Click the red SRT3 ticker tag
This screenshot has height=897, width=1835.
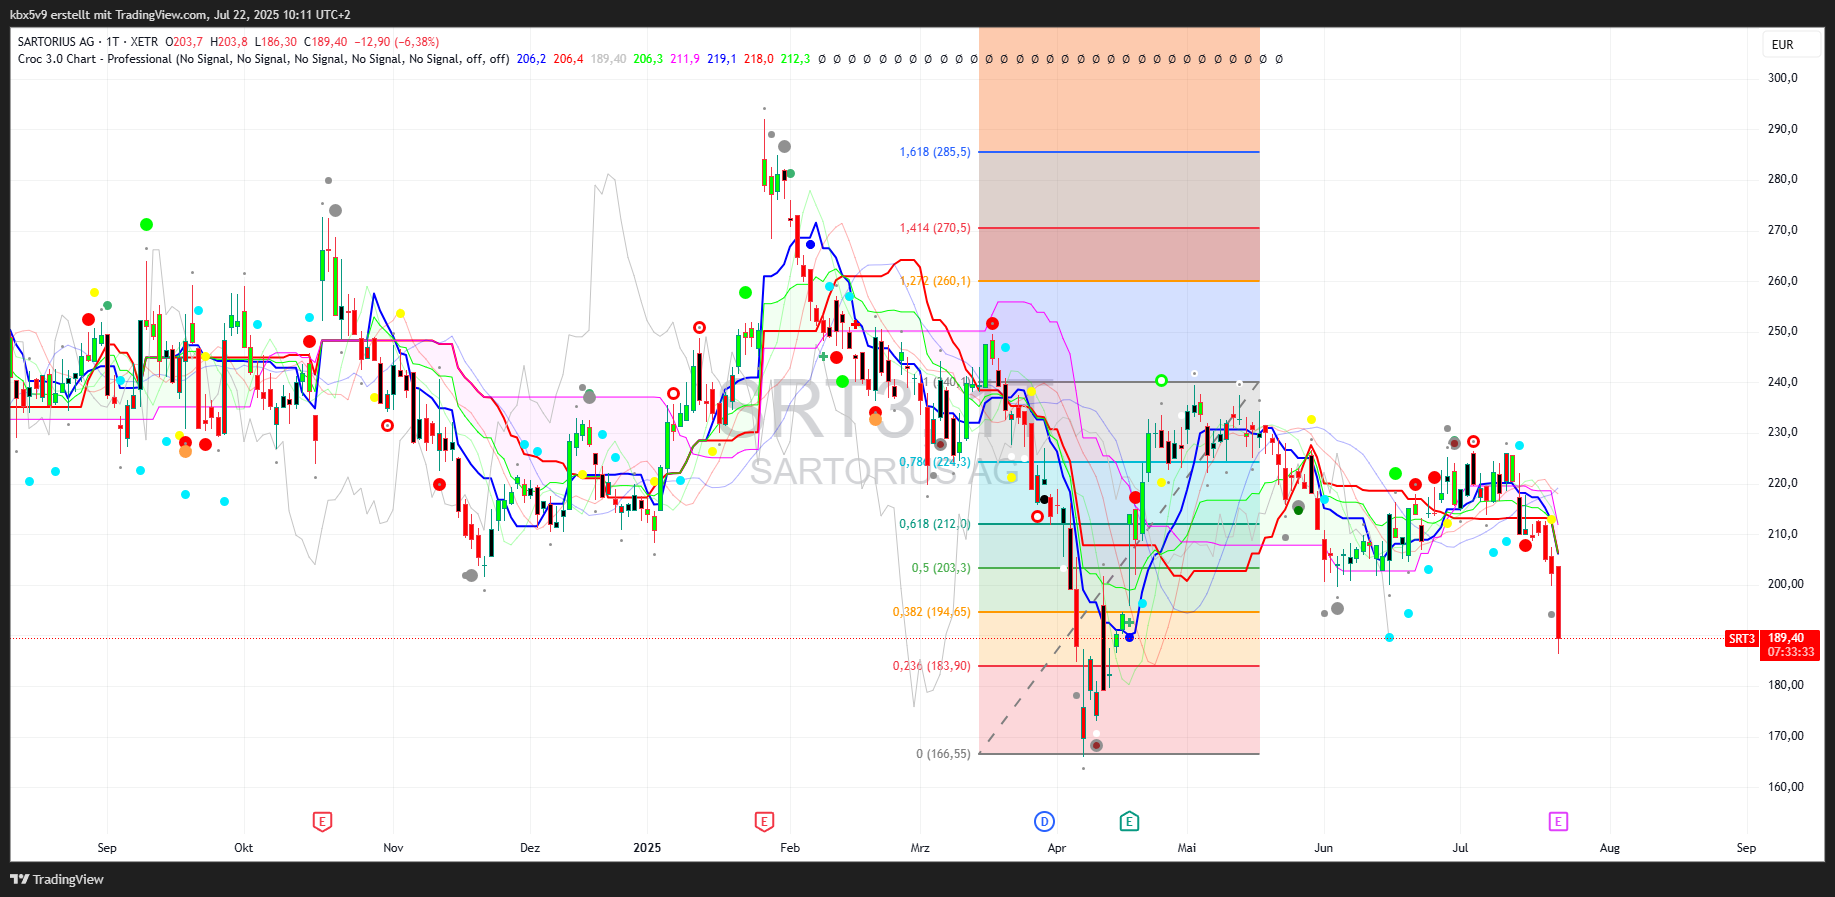tap(1741, 638)
